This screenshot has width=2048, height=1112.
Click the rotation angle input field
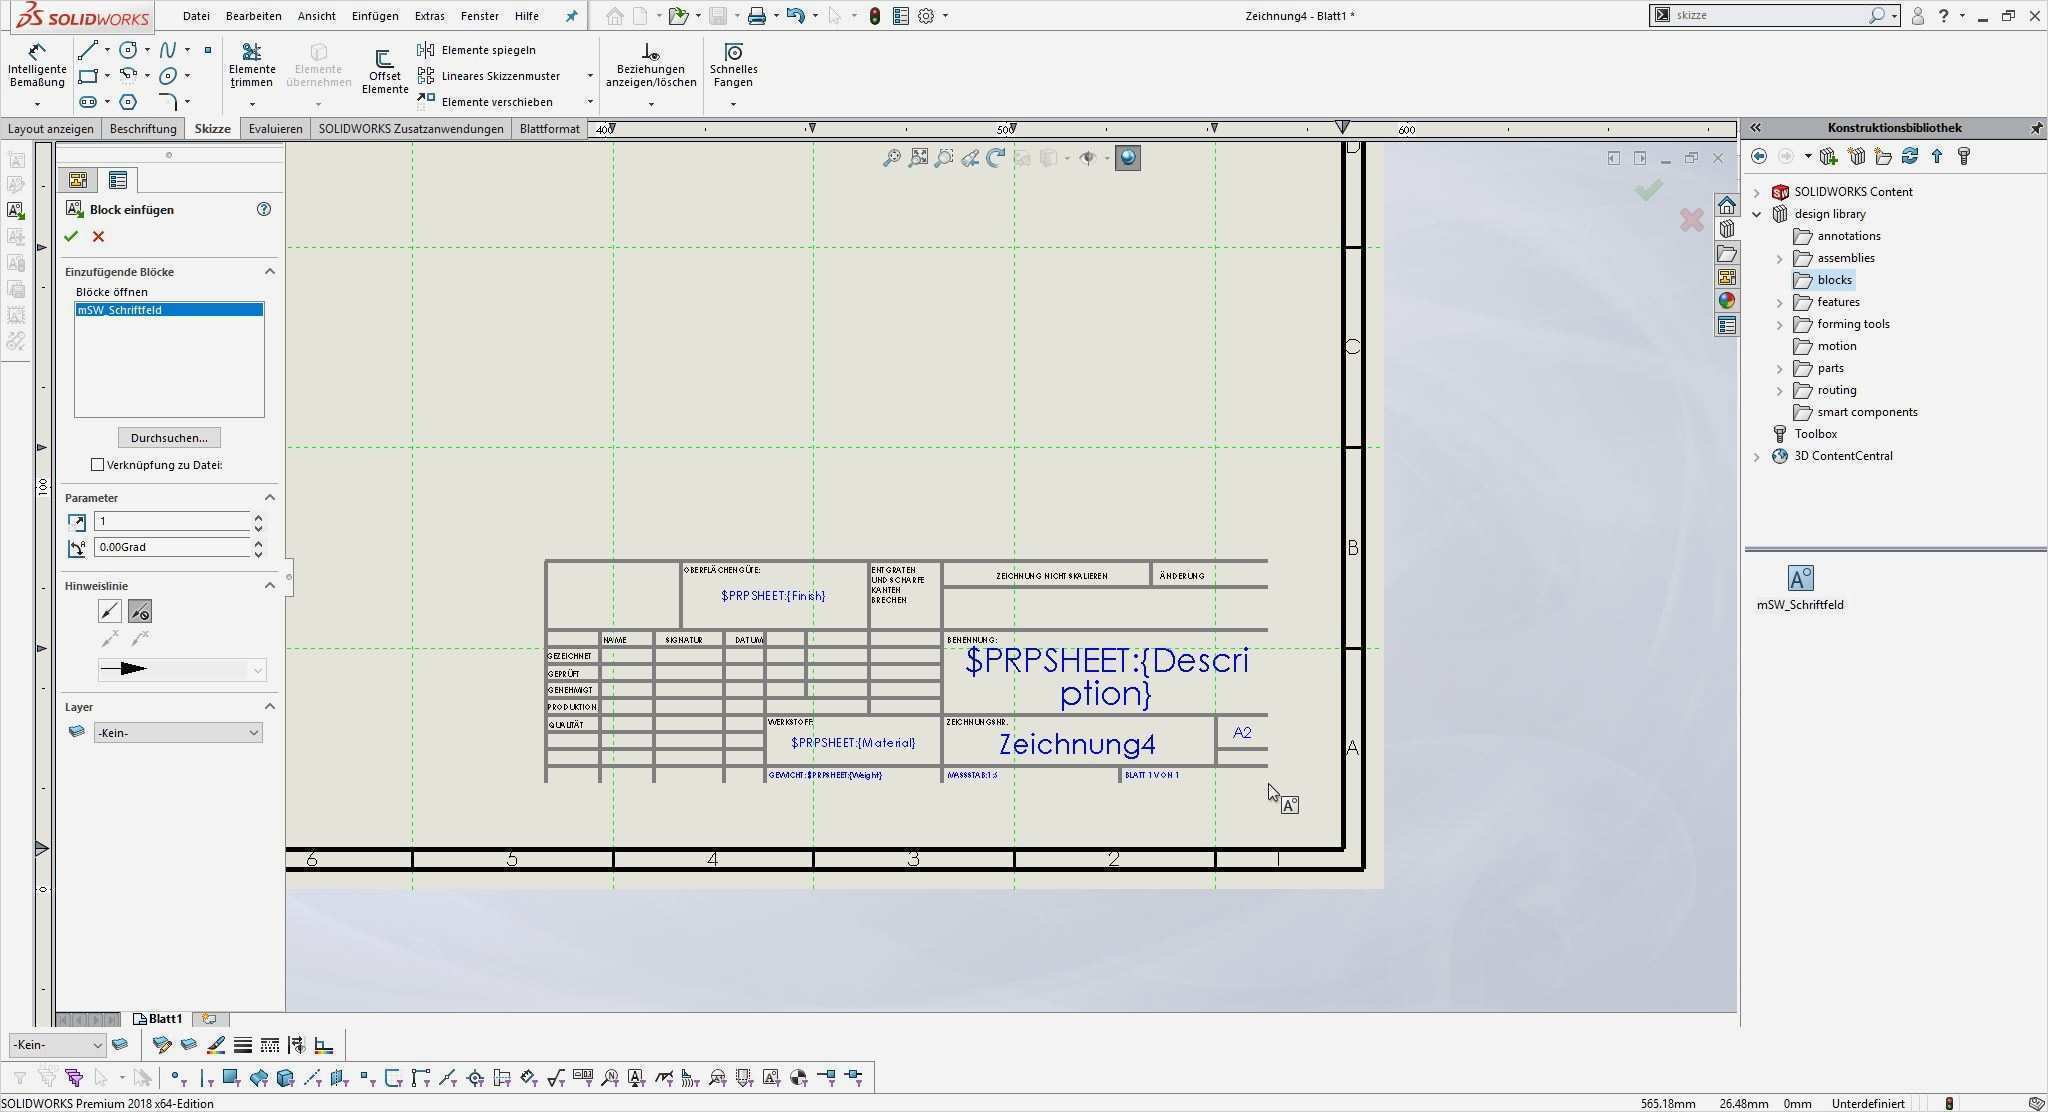tap(171, 547)
